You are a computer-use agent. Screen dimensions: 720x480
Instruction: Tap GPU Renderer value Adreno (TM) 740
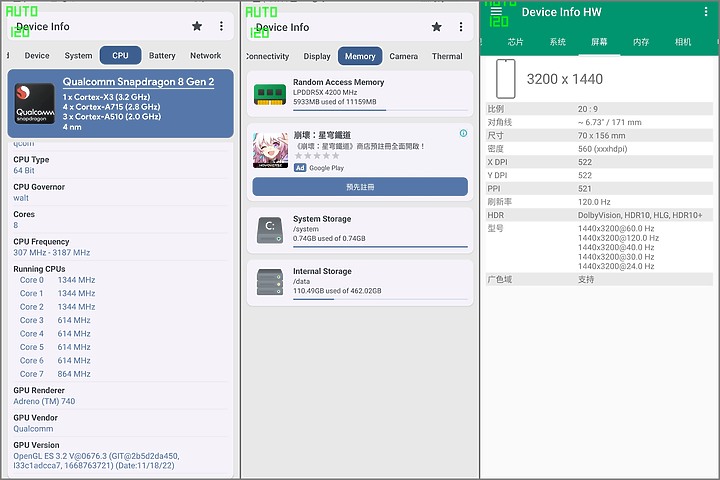coord(44,401)
